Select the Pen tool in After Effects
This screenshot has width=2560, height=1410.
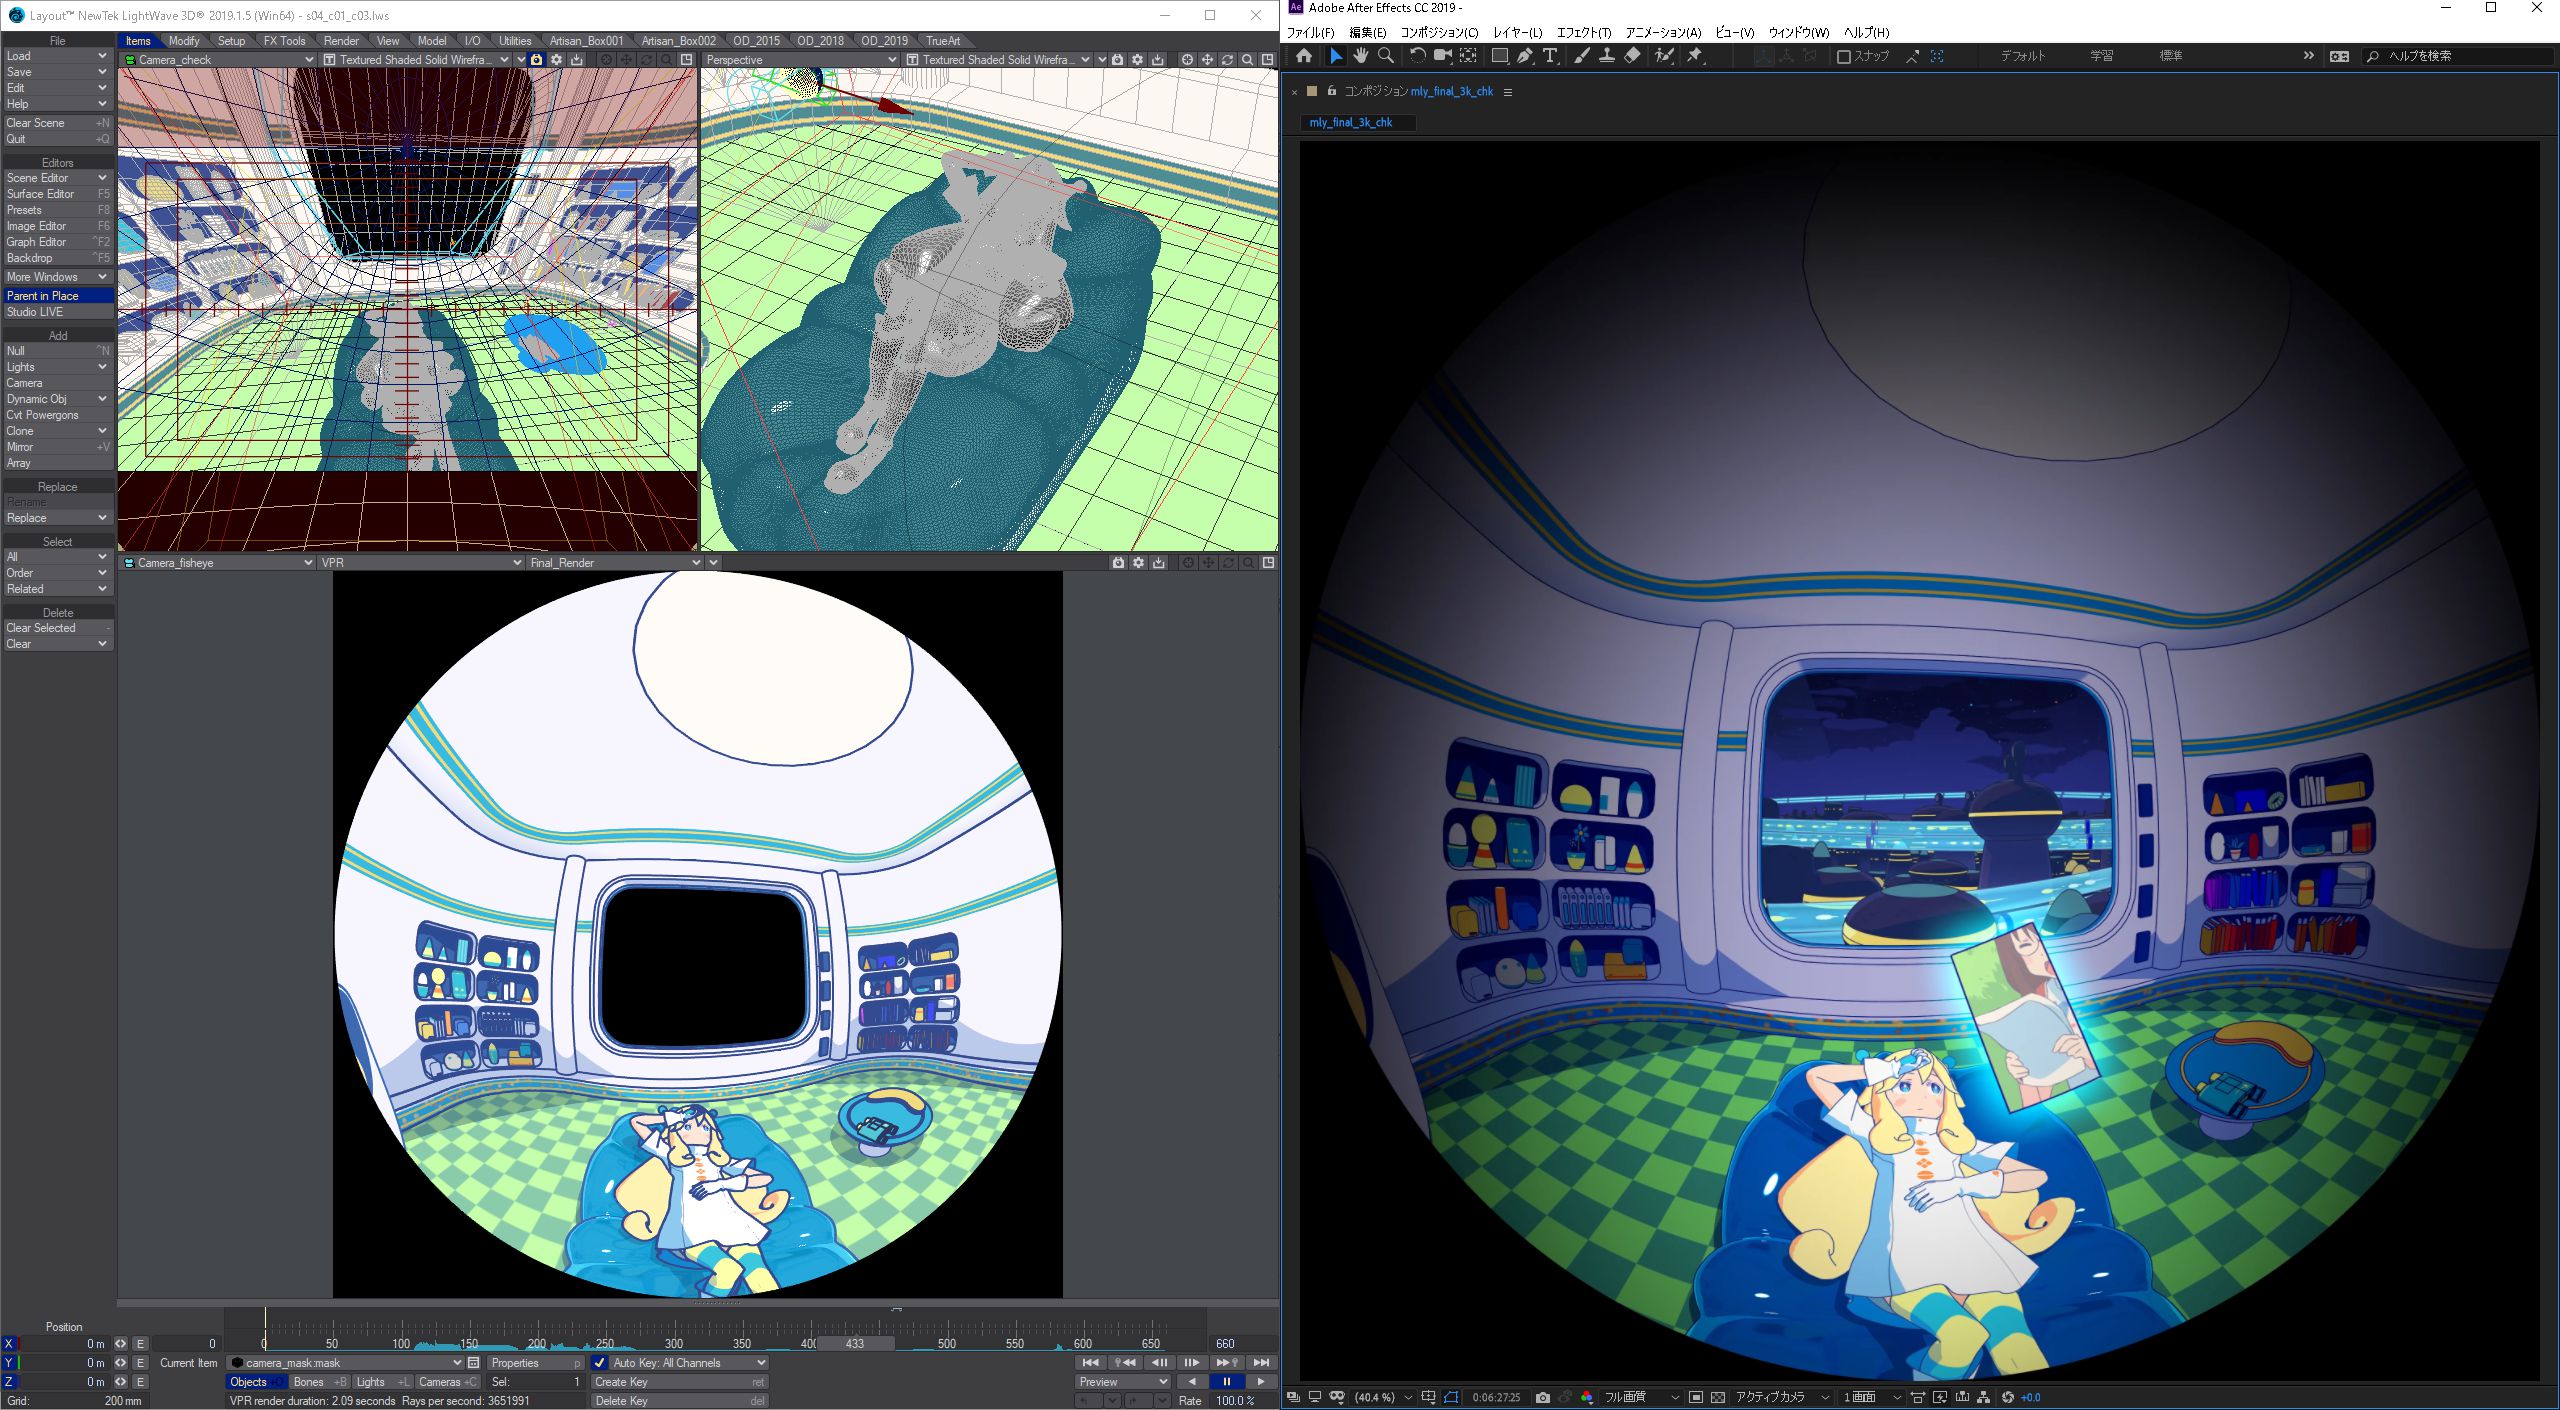[1524, 56]
